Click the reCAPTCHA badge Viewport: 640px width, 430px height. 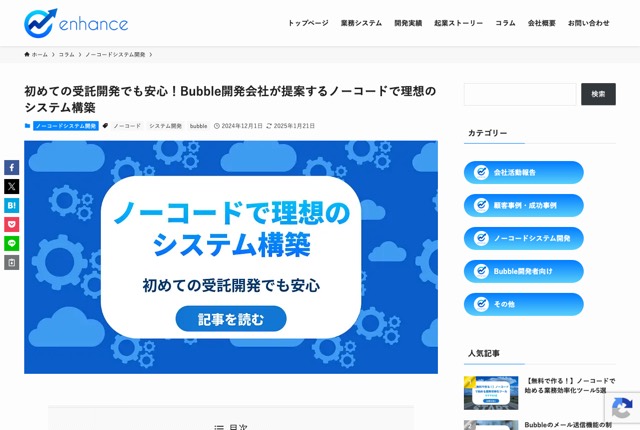[x=622, y=409]
